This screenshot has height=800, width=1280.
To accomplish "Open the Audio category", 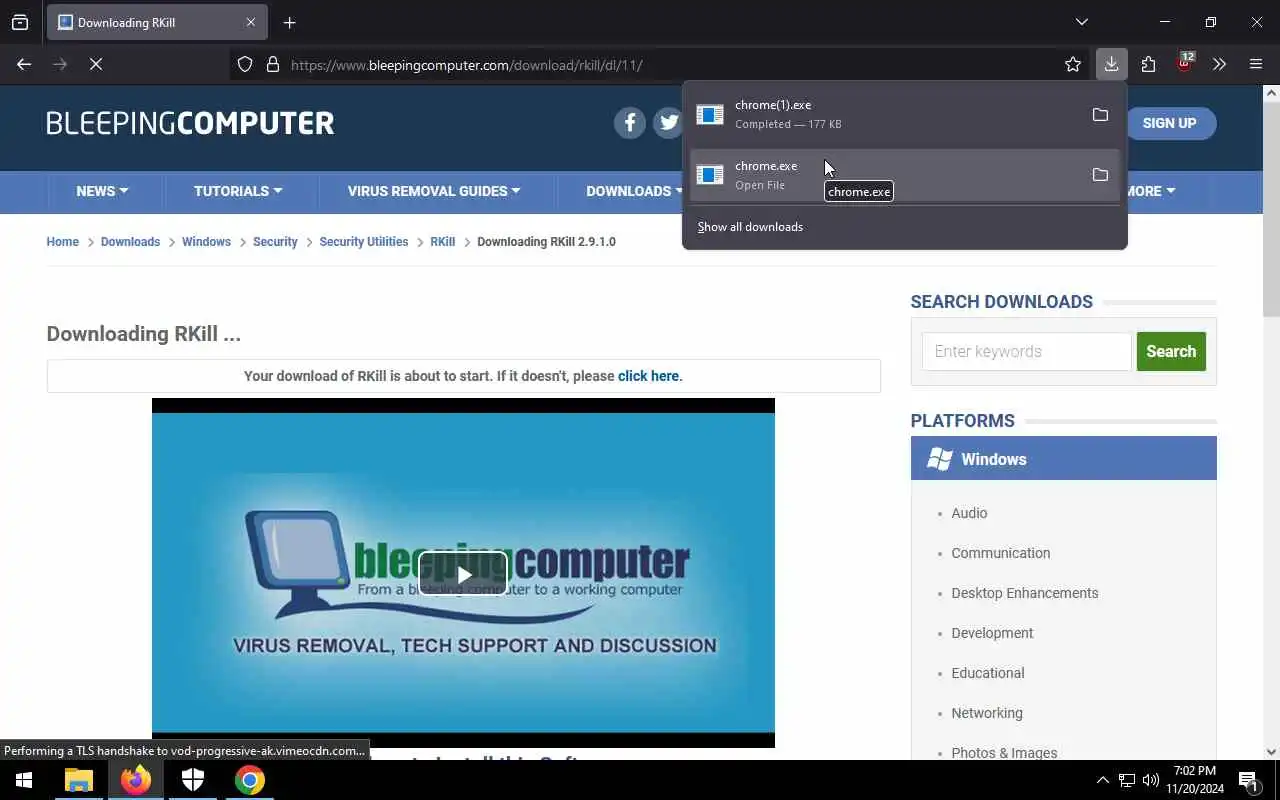I will (969, 513).
